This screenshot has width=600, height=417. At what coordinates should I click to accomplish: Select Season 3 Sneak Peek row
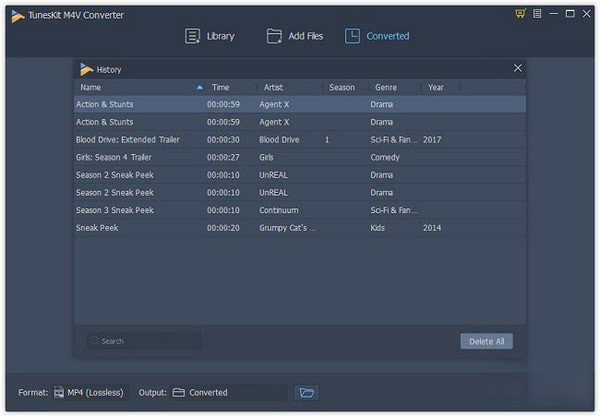click(x=300, y=210)
